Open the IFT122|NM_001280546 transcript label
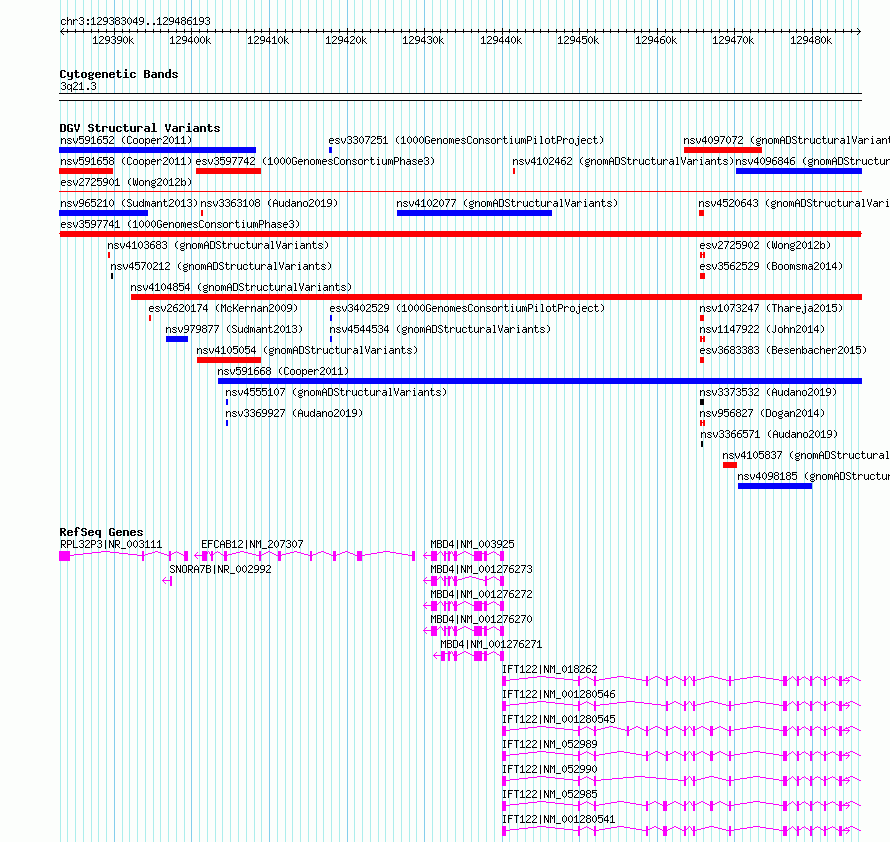Image resolution: width=890 pixels, height=842 pixels. pyautogui.click(x=559, y=694)
